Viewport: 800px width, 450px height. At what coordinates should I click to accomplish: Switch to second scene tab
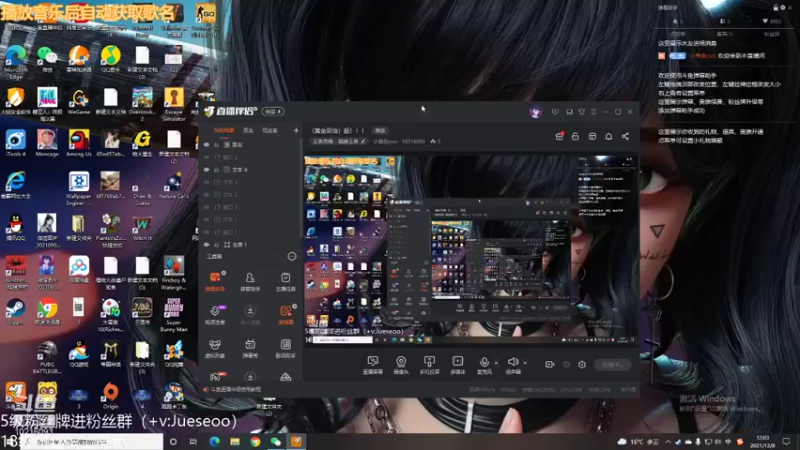click(248, 131)
